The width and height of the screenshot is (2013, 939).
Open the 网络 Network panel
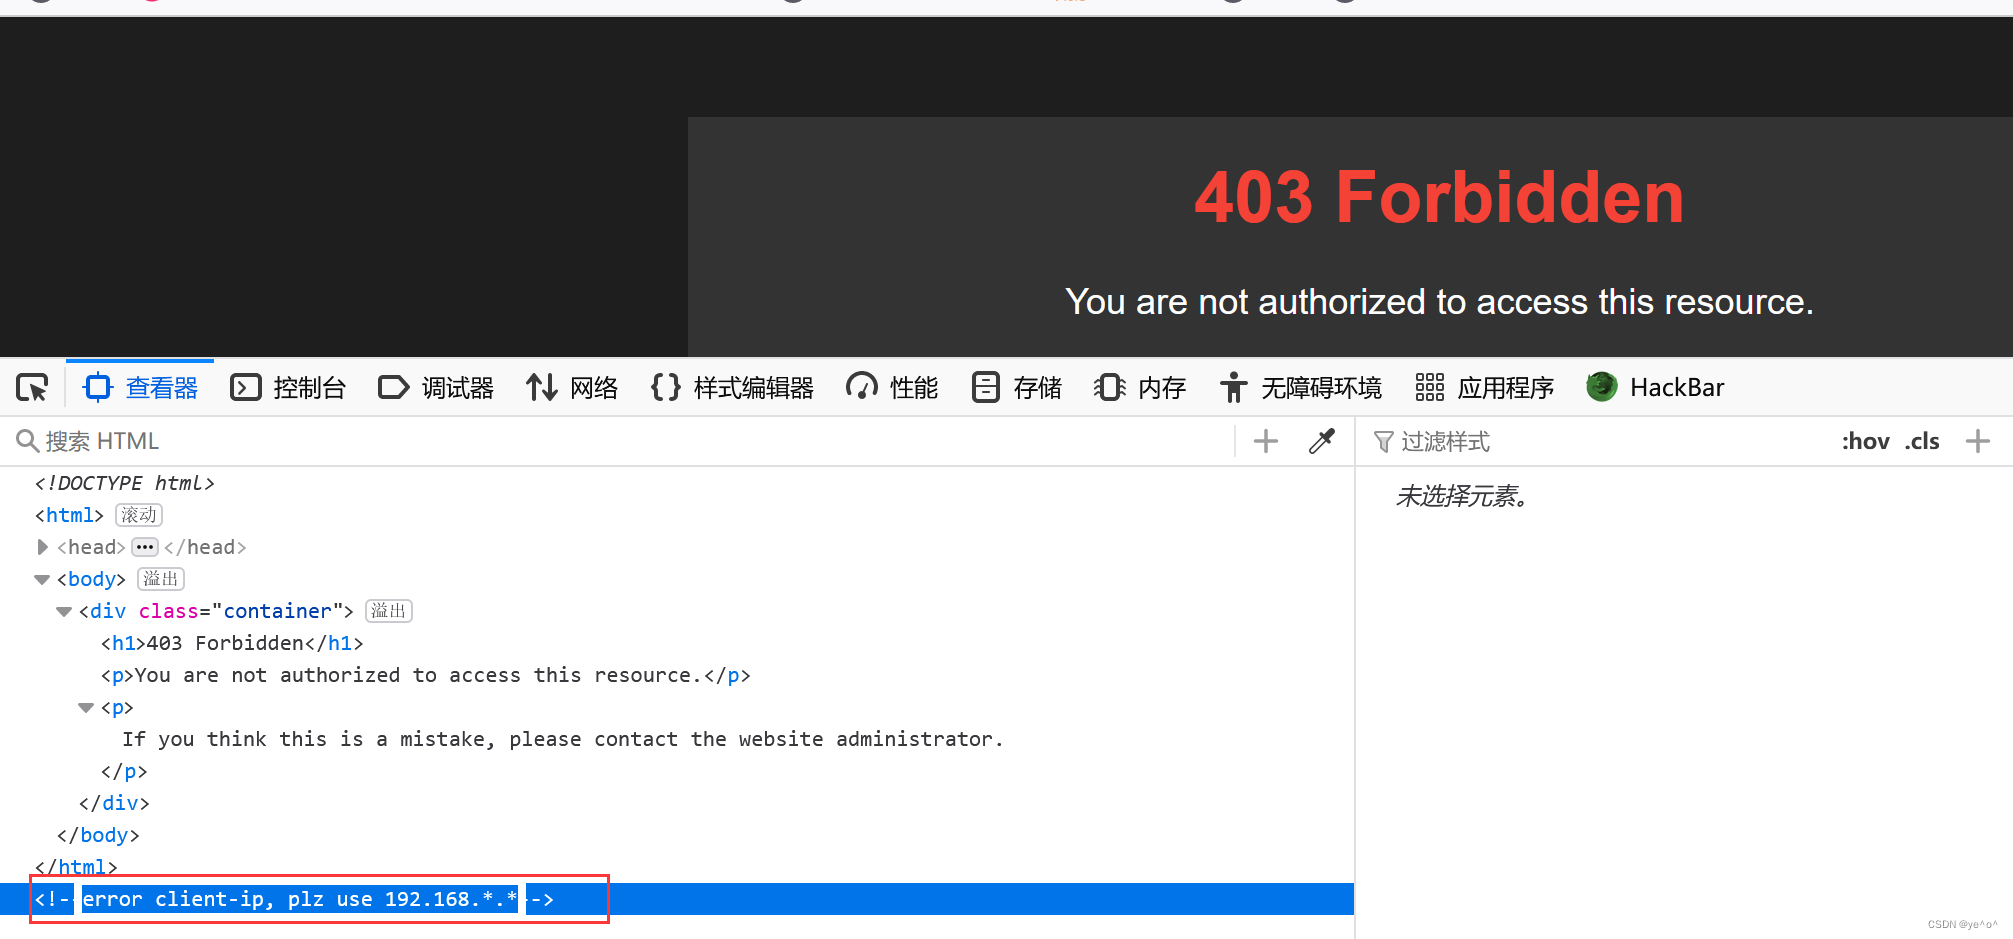571,387
